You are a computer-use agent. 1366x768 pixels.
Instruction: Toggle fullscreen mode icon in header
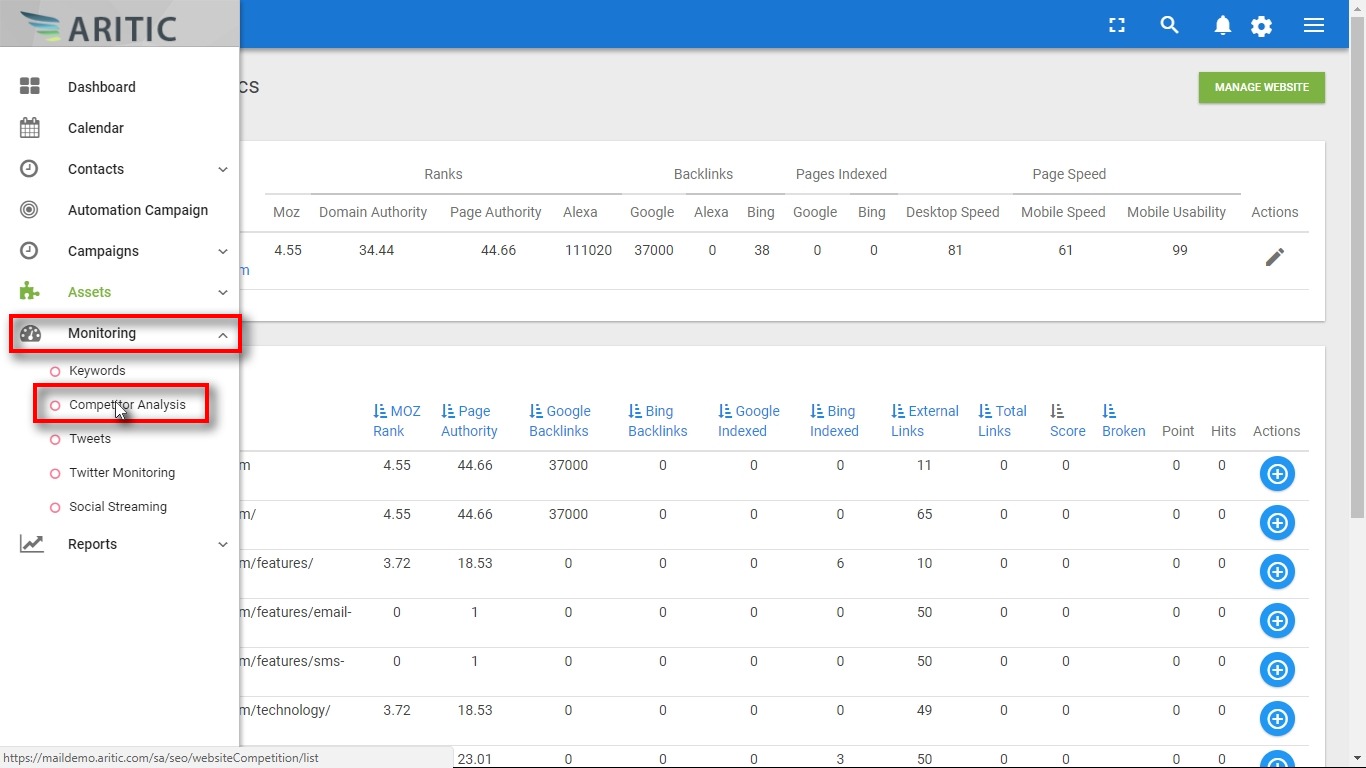[x=1117, y=26]
